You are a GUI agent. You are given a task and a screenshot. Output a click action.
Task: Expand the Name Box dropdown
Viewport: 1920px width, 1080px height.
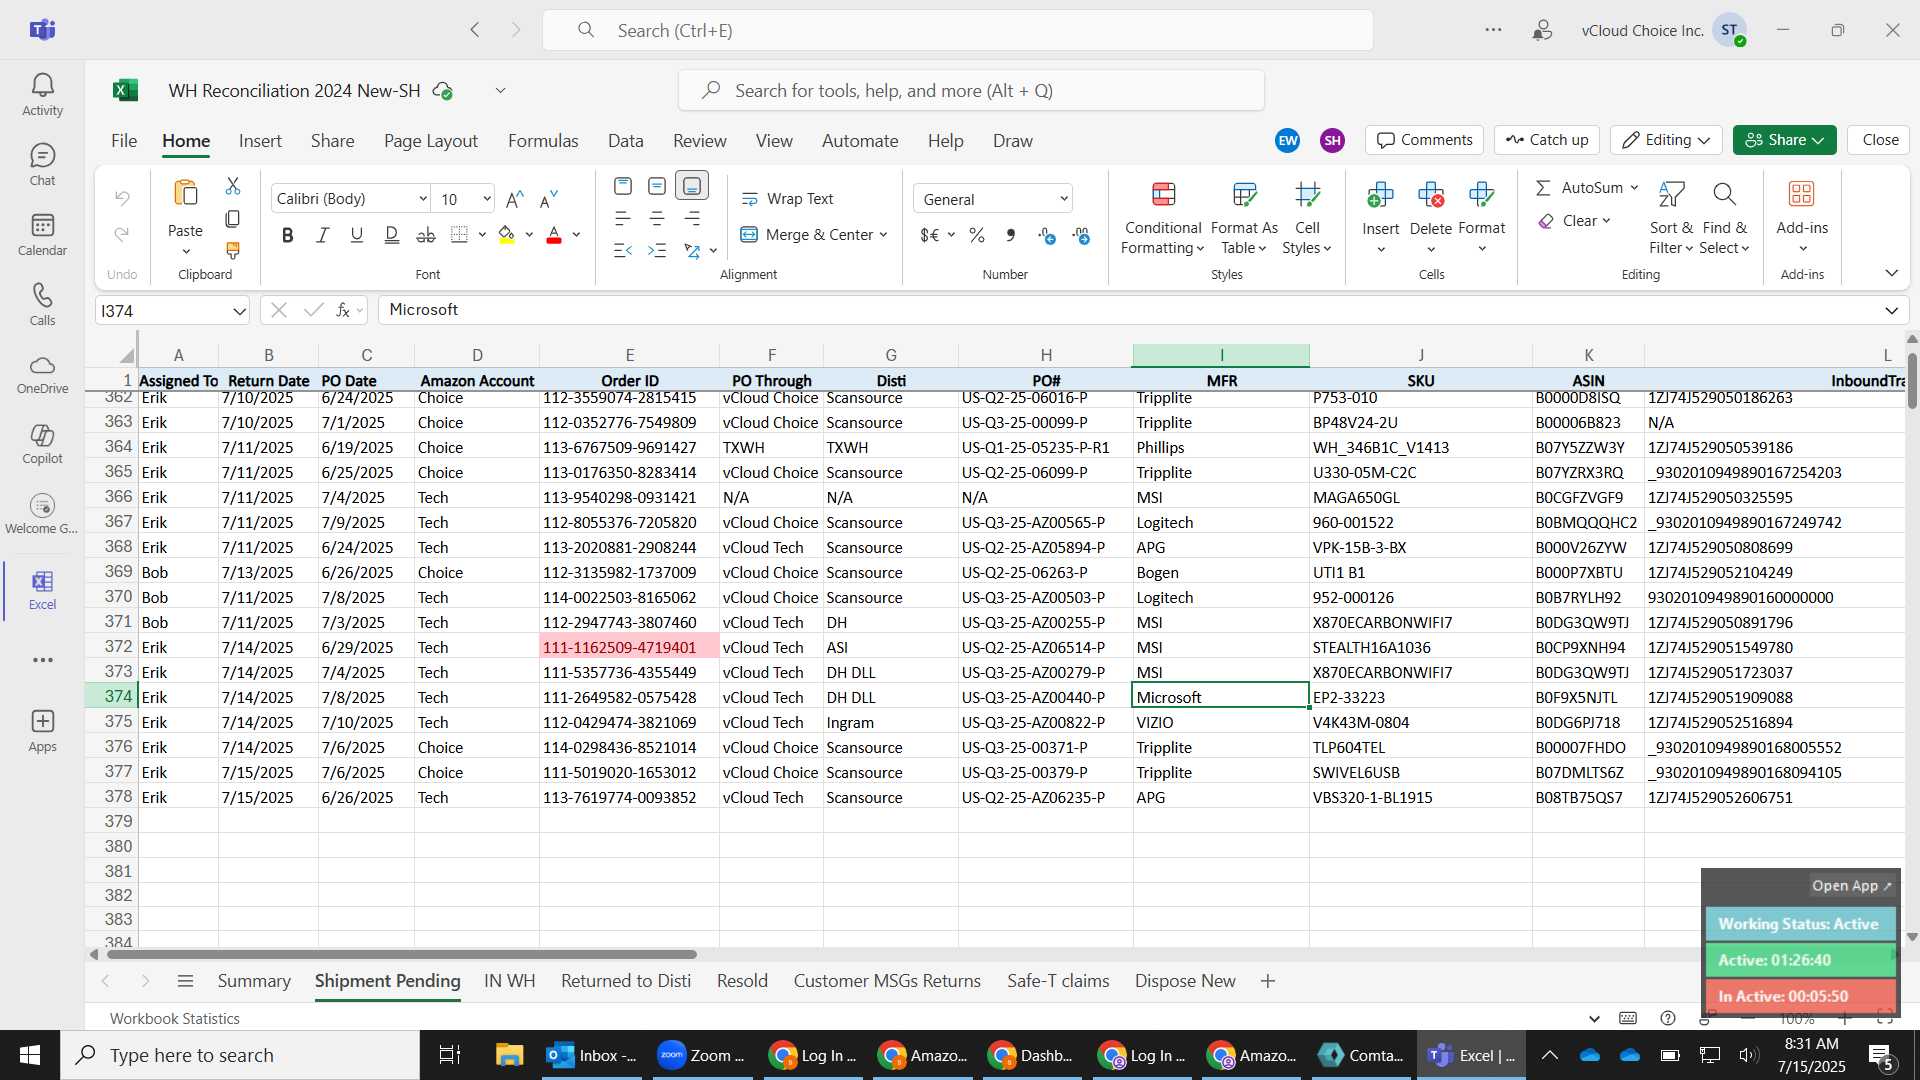(x=239, y=311)
